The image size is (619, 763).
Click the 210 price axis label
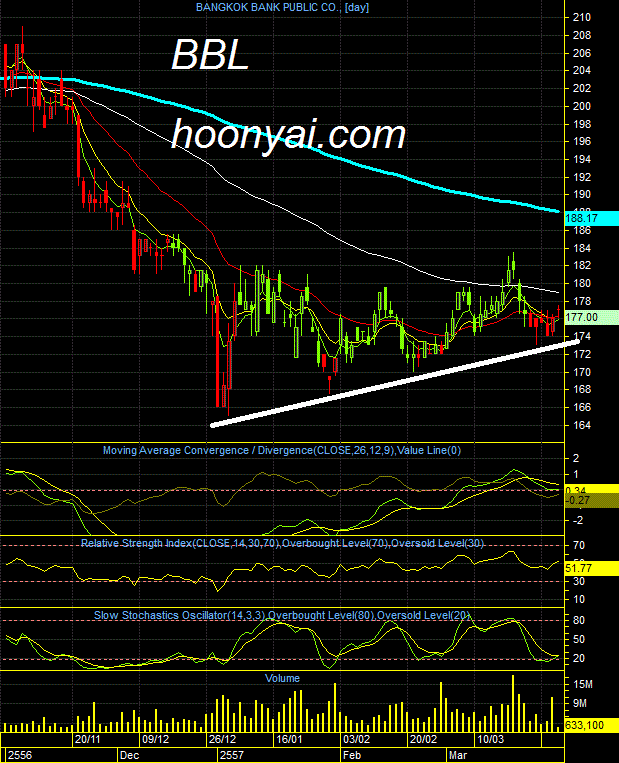582,18
